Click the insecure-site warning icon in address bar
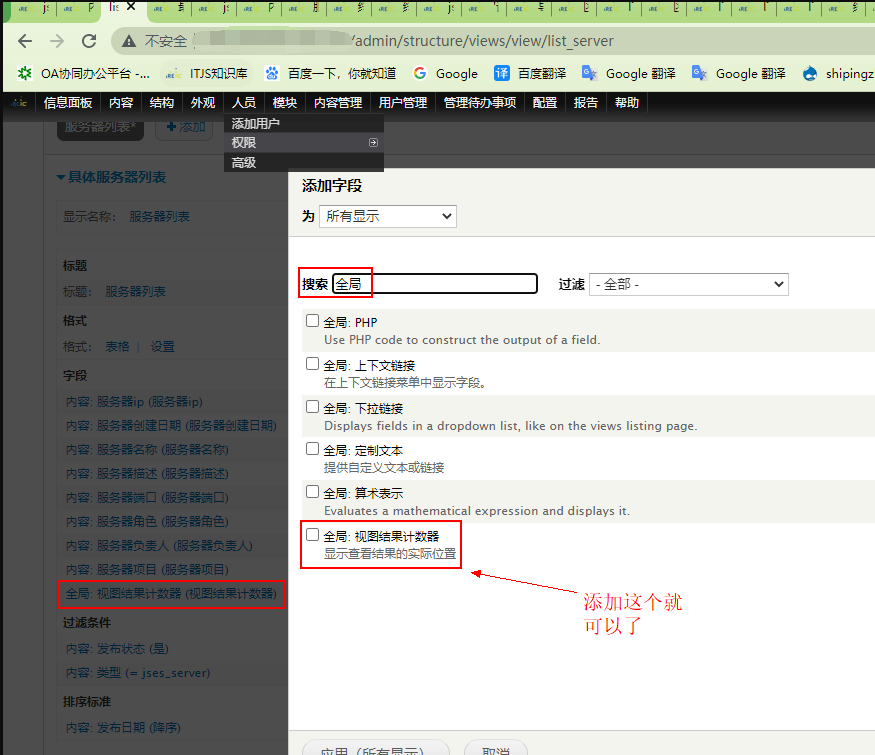The image size is (875, 755). click(127, 41)
